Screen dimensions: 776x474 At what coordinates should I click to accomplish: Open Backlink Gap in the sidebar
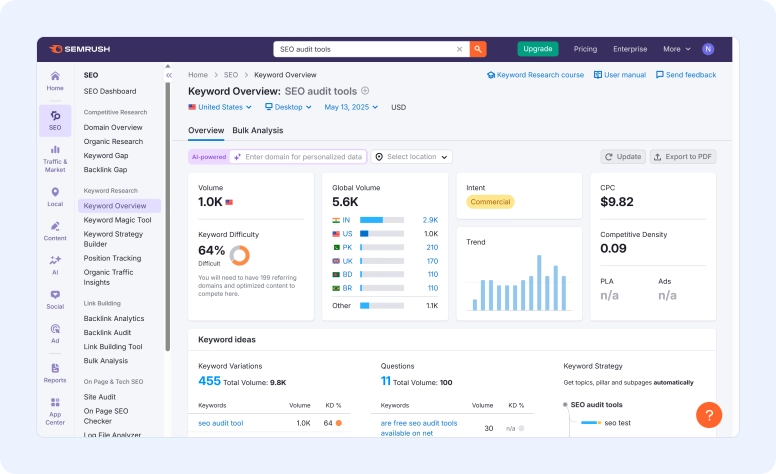pos(105,169)
